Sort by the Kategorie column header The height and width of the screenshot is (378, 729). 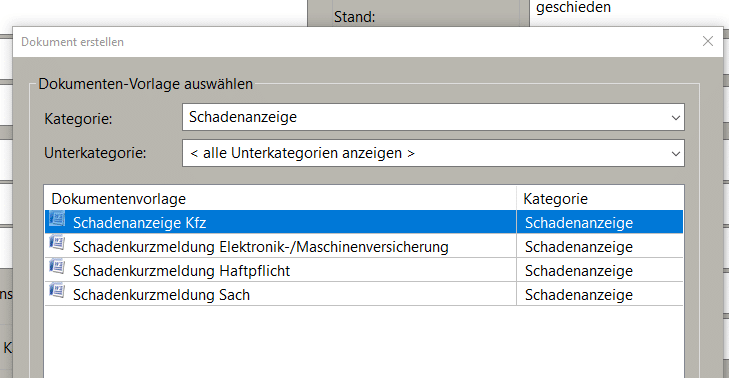pos(600,199)
